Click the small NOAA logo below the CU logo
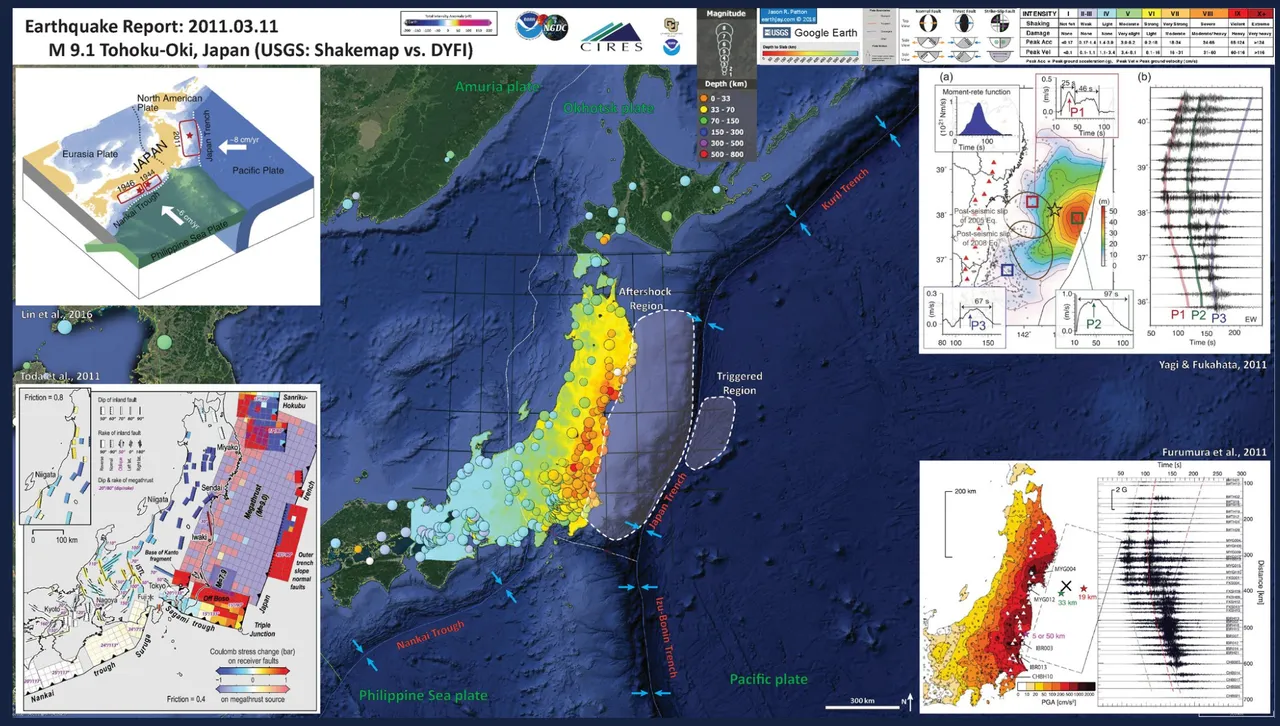 coord(671,47)
